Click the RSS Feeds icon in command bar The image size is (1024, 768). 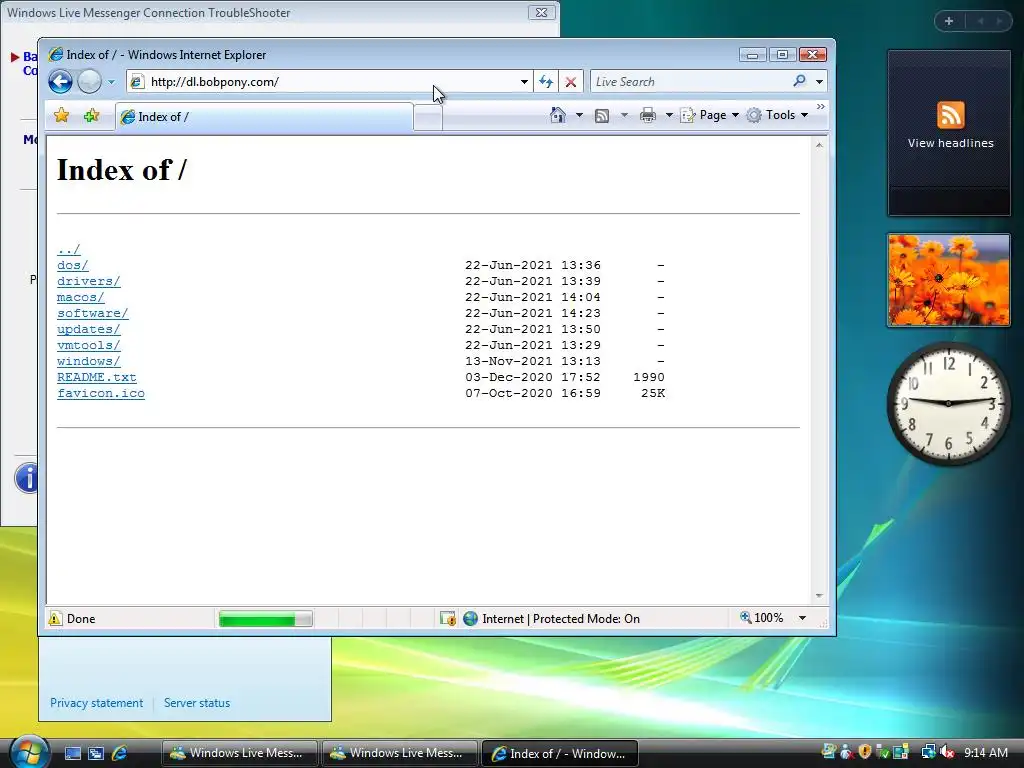tap(602, 116)
